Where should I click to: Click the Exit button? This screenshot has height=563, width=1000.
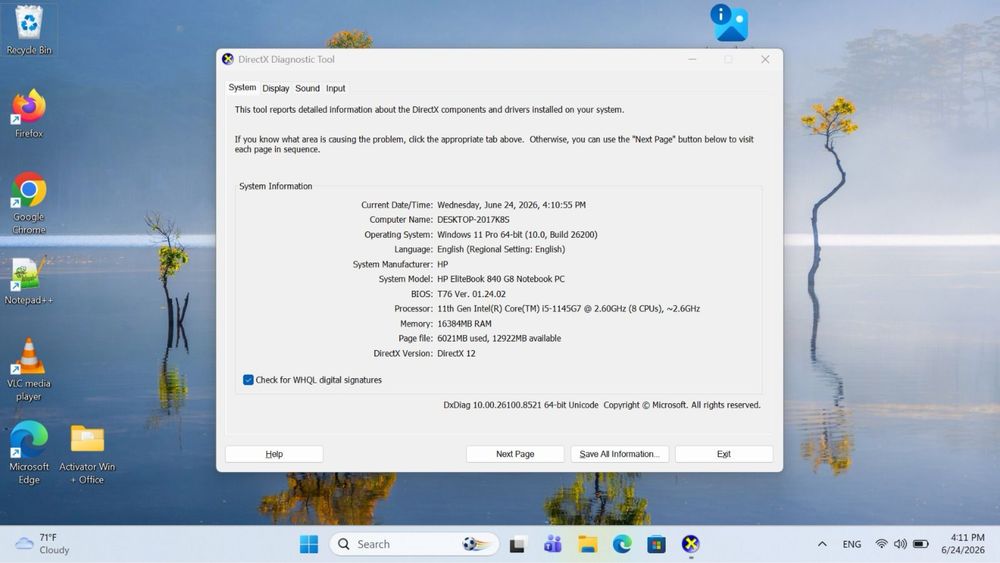pyautogui.click(x=724, y=454)
